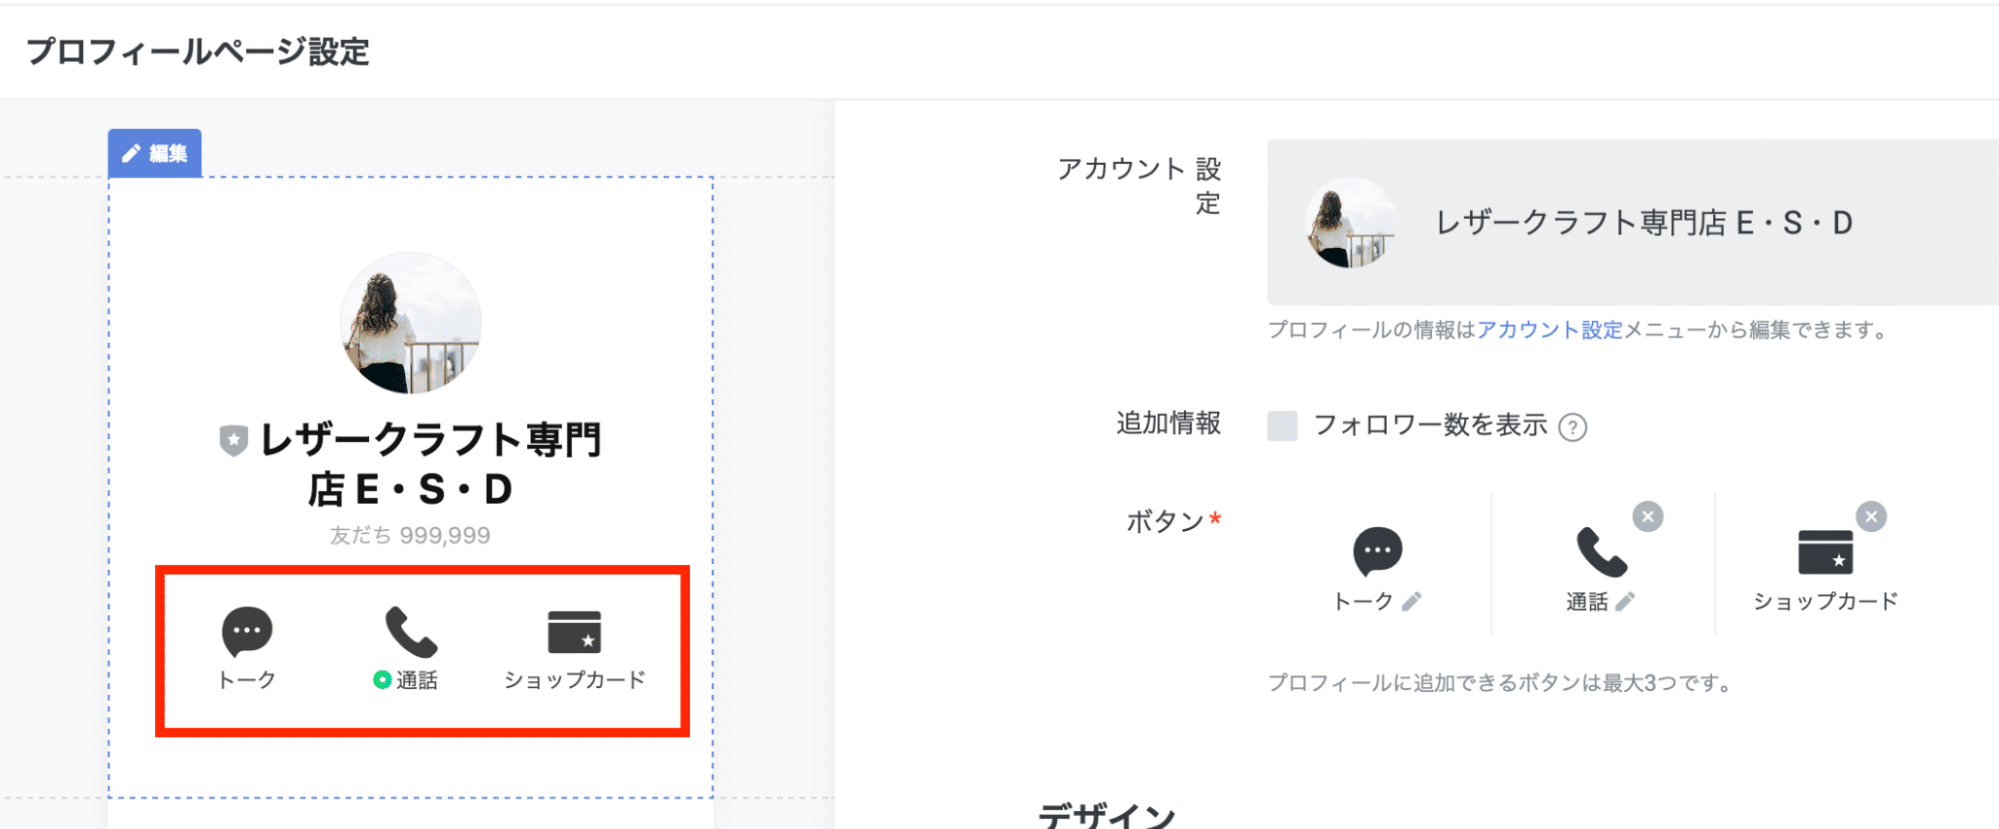Select the ショップカード button setting icon

1825,552
